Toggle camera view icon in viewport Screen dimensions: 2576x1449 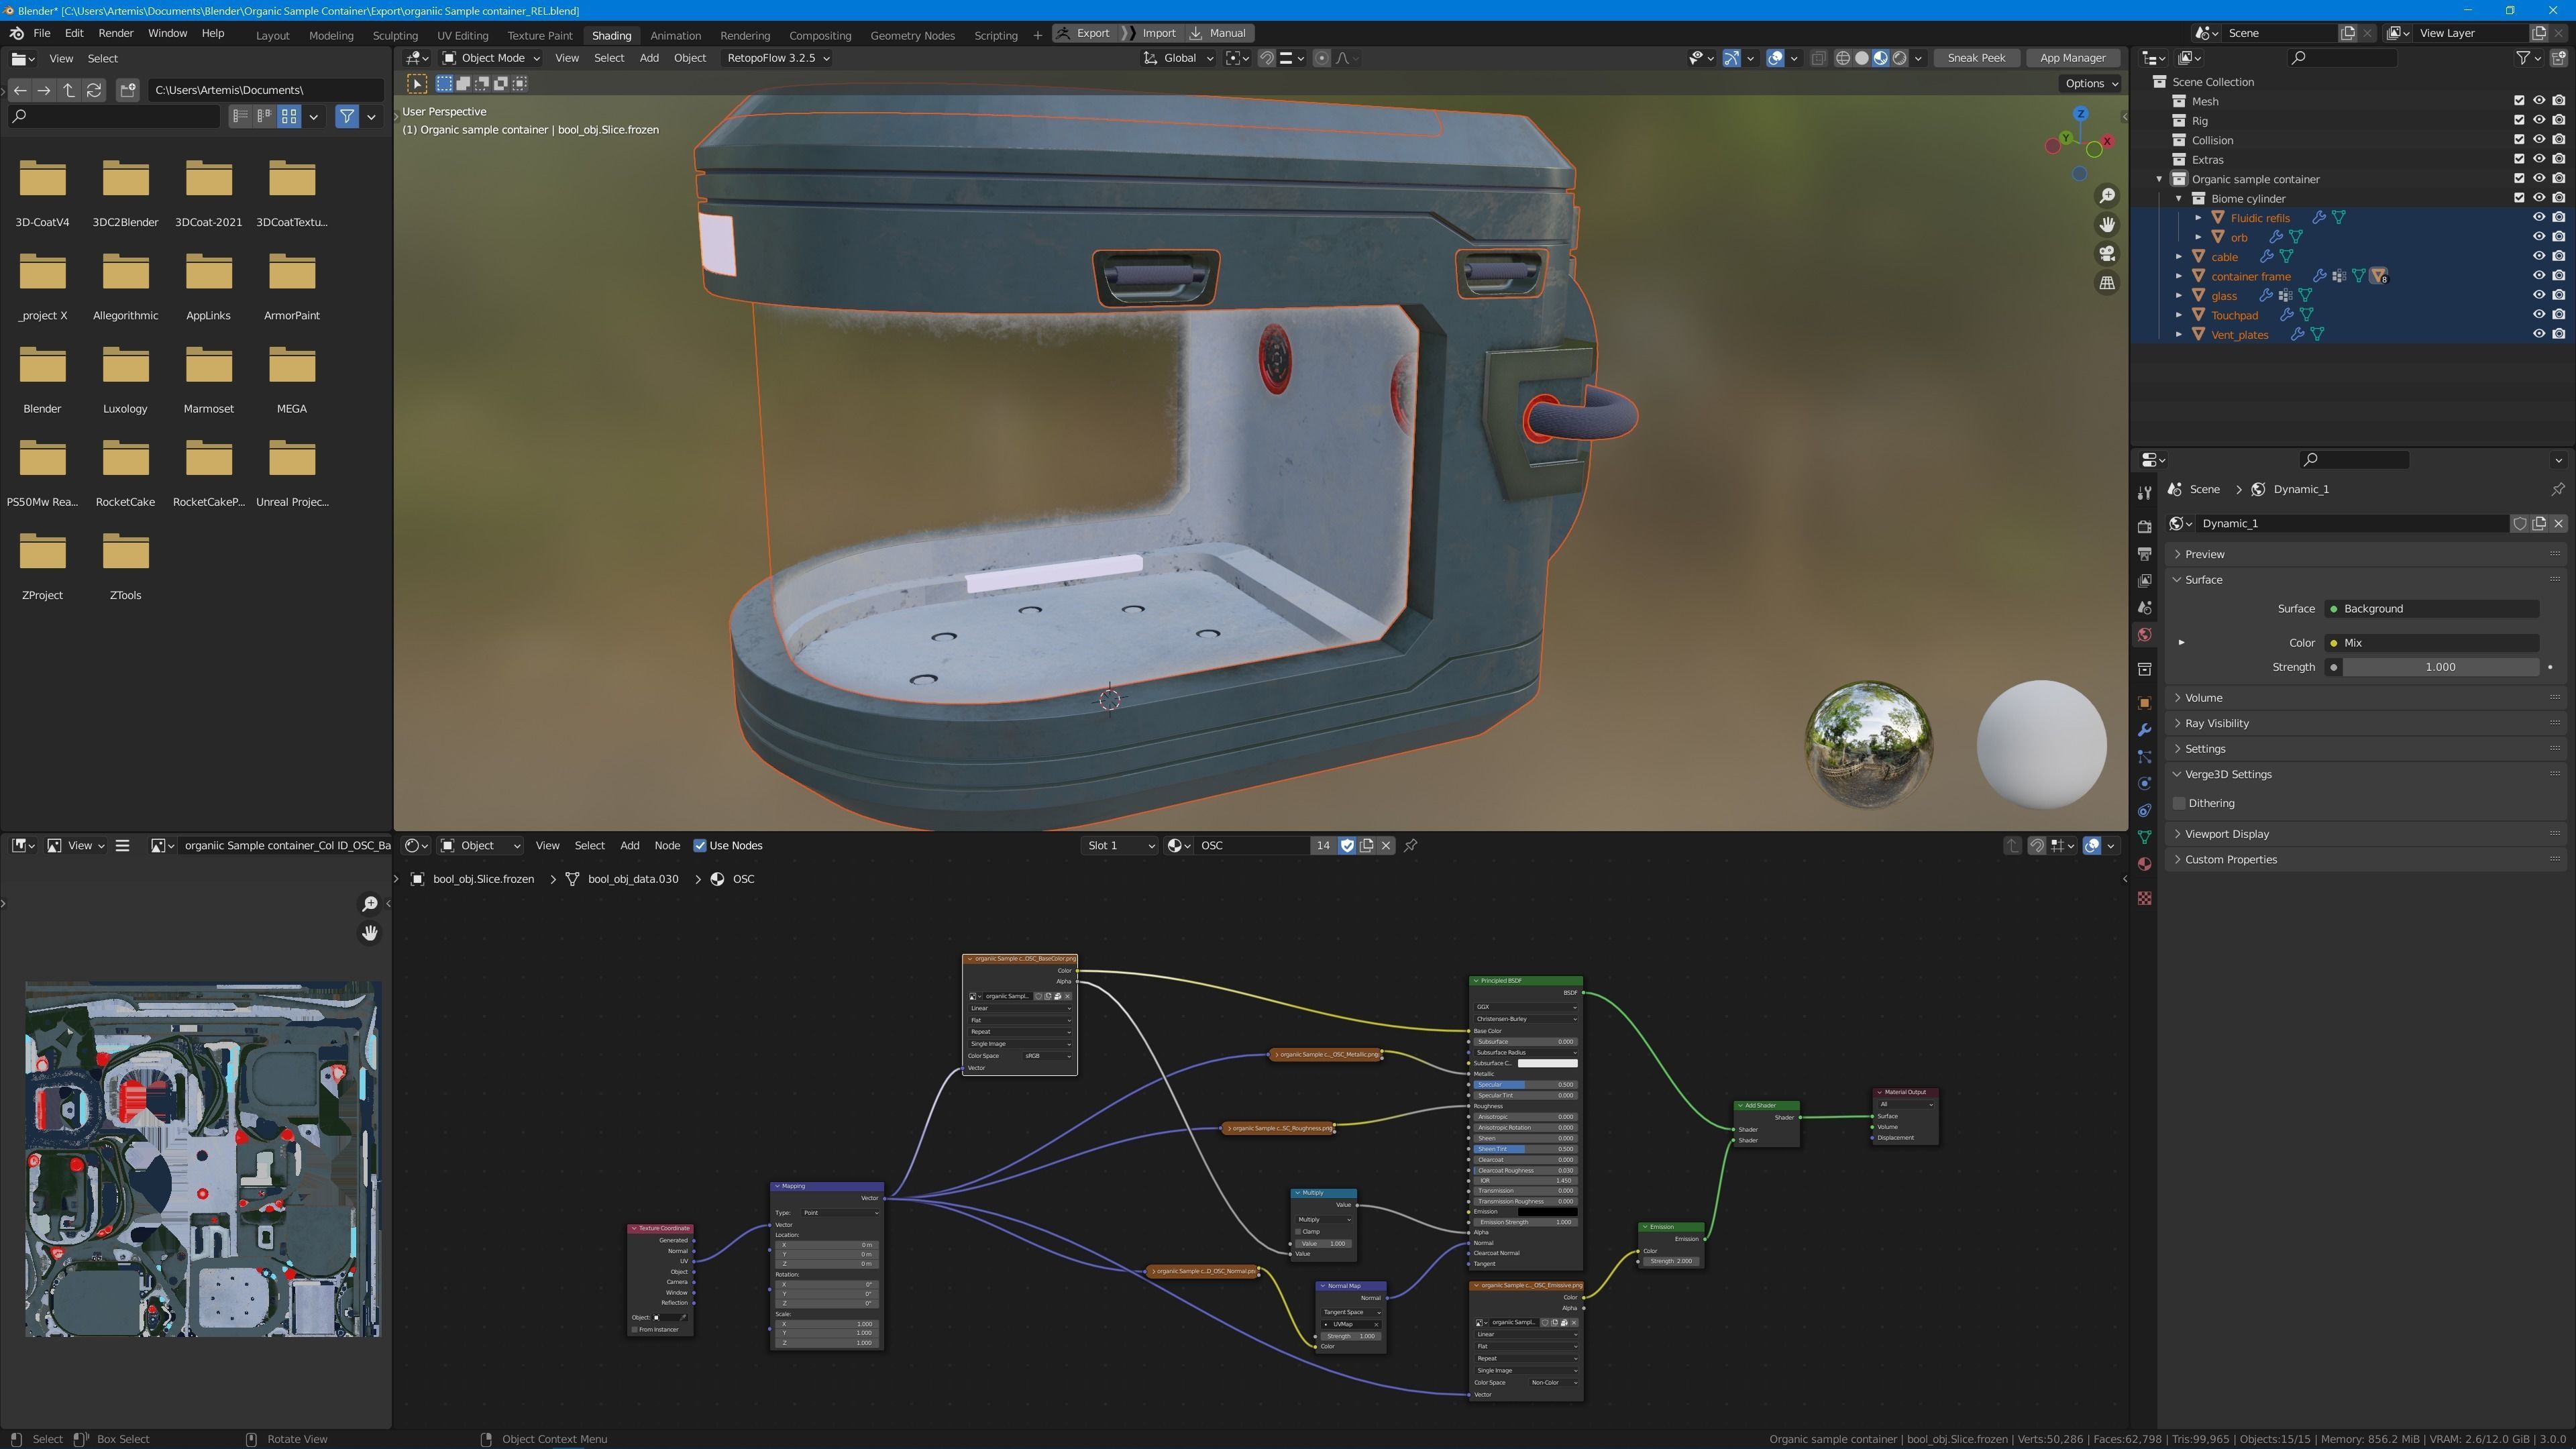pyautogui.click(x=2107, y=254)
